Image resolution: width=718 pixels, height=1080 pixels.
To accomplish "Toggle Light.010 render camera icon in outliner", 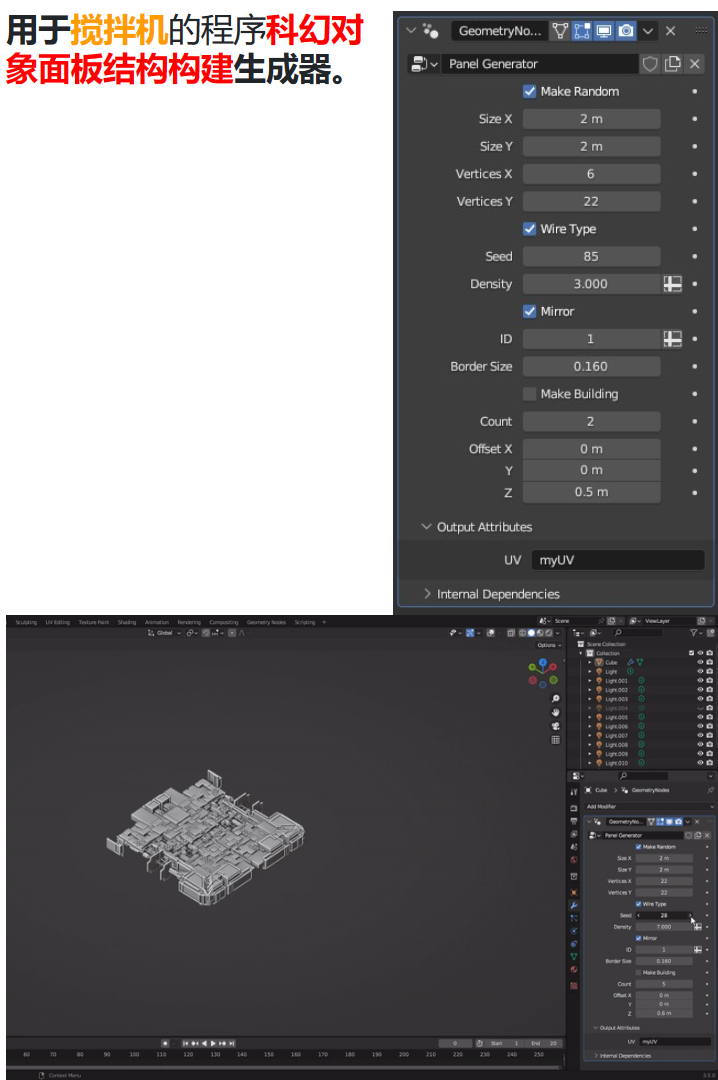I will point(710,763).
